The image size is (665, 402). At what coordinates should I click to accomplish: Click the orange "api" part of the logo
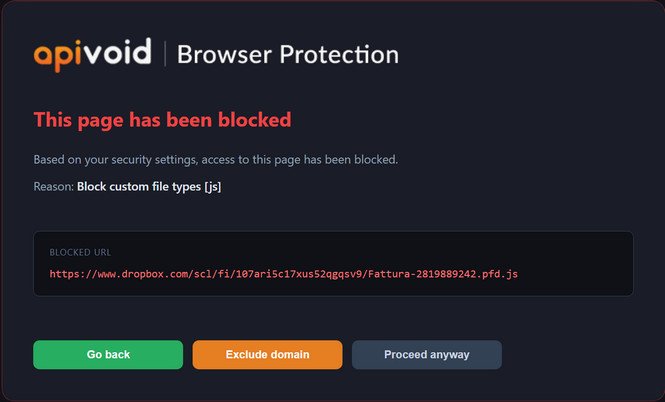[57, 56]
